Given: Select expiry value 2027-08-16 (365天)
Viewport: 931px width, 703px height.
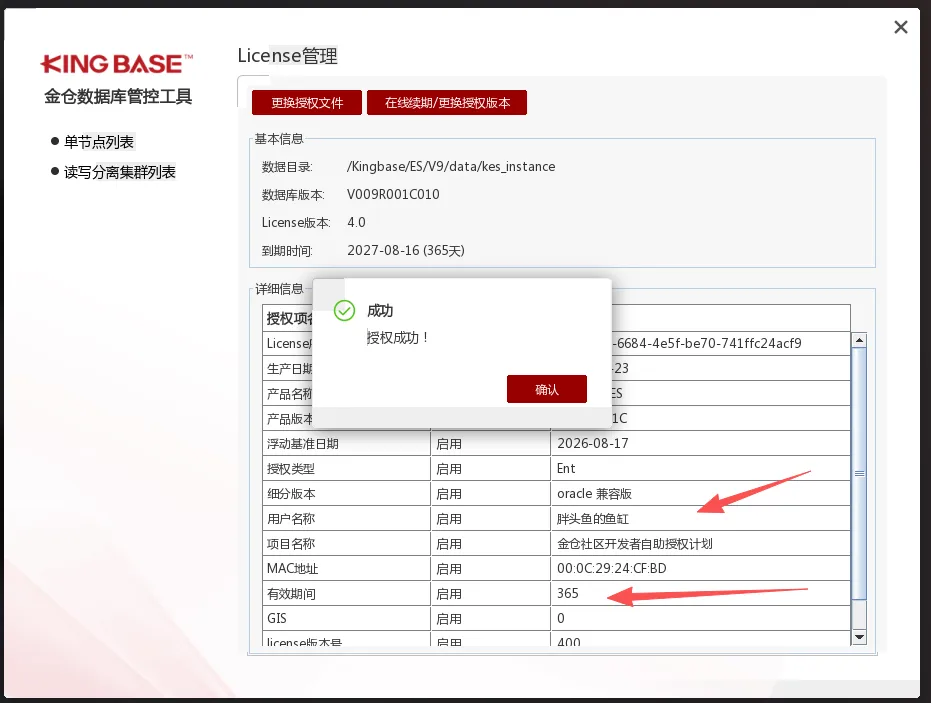Looking at the screenshot, I should (406, 250).
